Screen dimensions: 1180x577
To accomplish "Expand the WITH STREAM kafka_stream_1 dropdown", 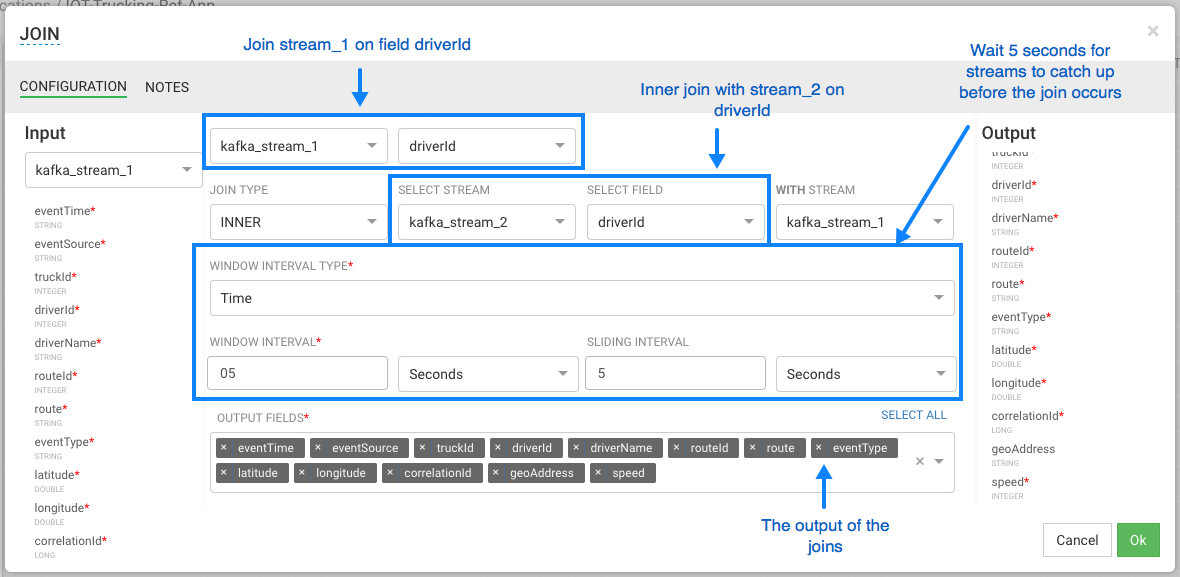I will click(x=864, y=222).
